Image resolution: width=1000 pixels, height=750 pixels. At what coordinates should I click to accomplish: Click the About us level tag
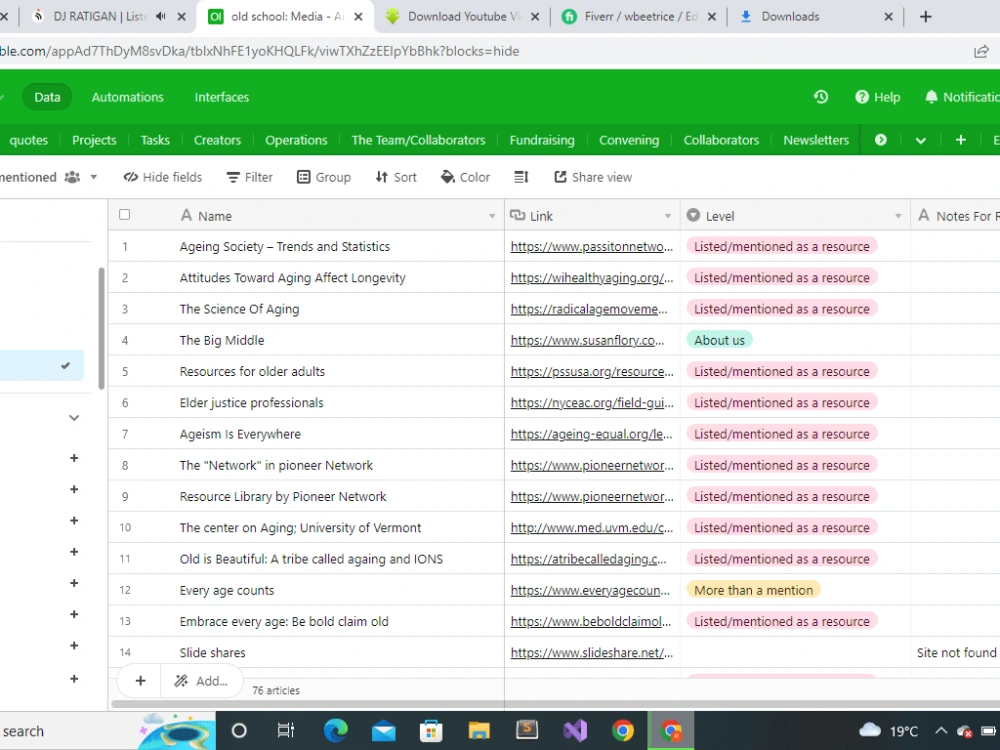[719, 341]
